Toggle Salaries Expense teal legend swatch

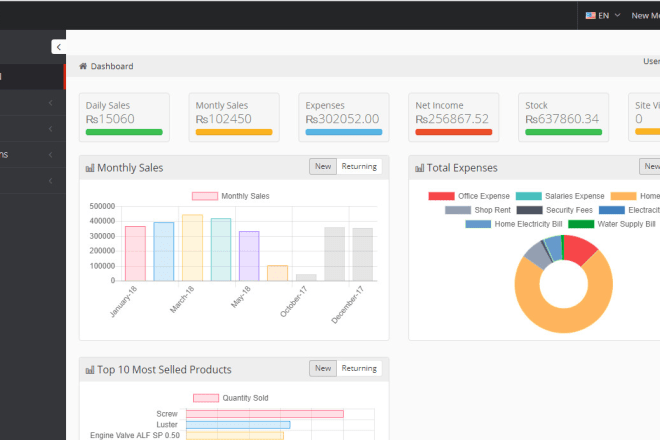pos(529,196)
